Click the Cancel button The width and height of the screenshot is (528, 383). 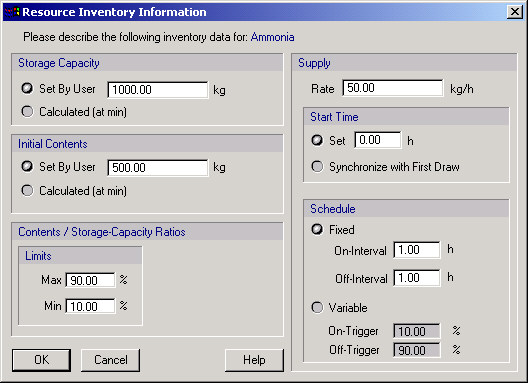[x=110, y=360]
